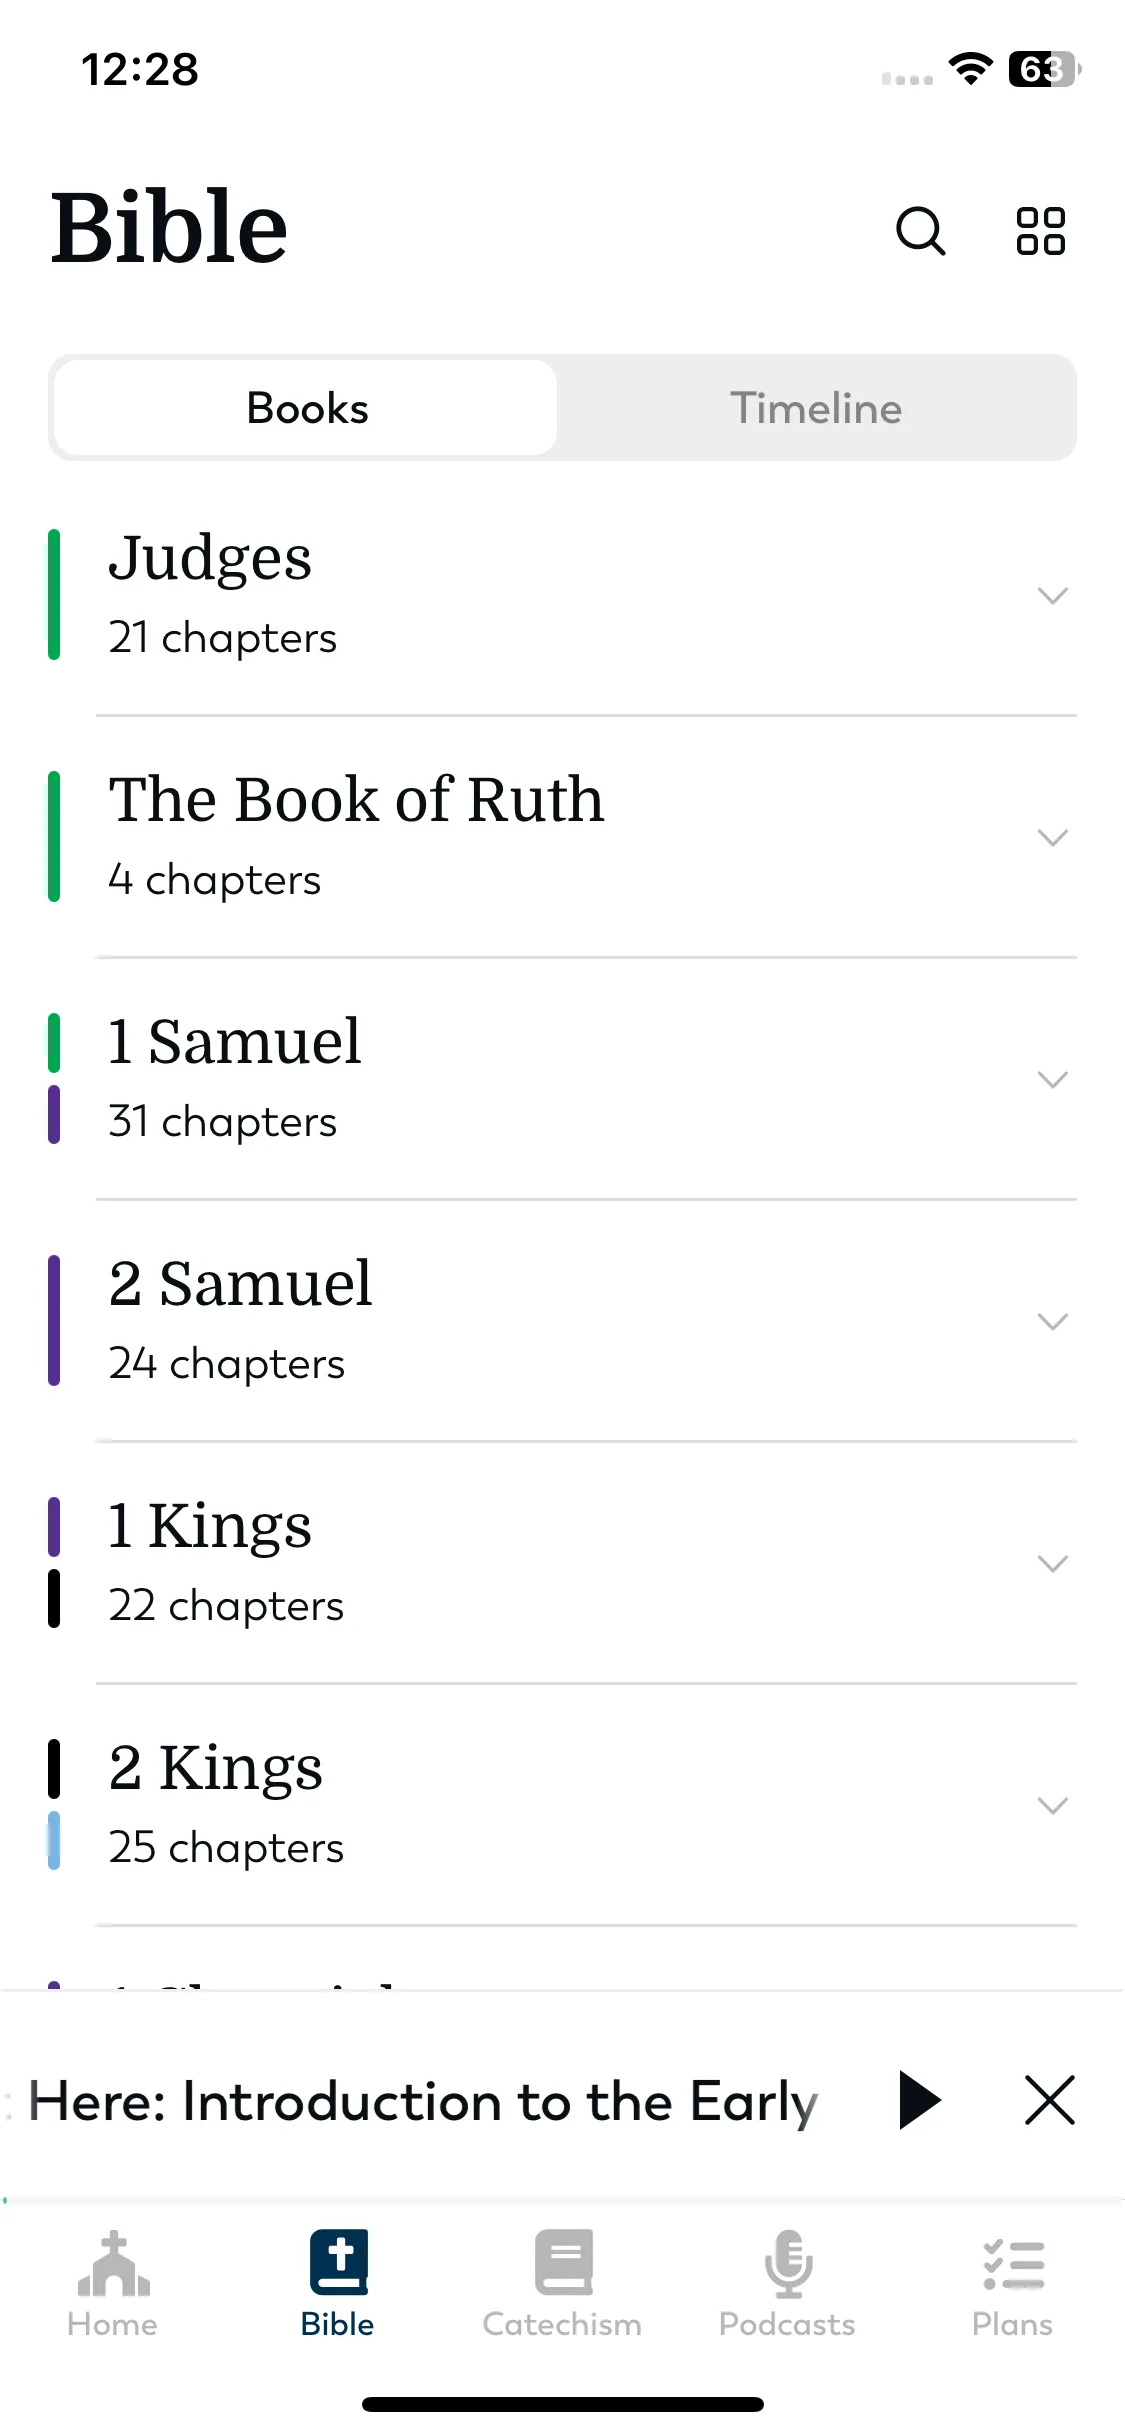
Task: Tap the Now Playing title text
Action: coord(422,2101)
